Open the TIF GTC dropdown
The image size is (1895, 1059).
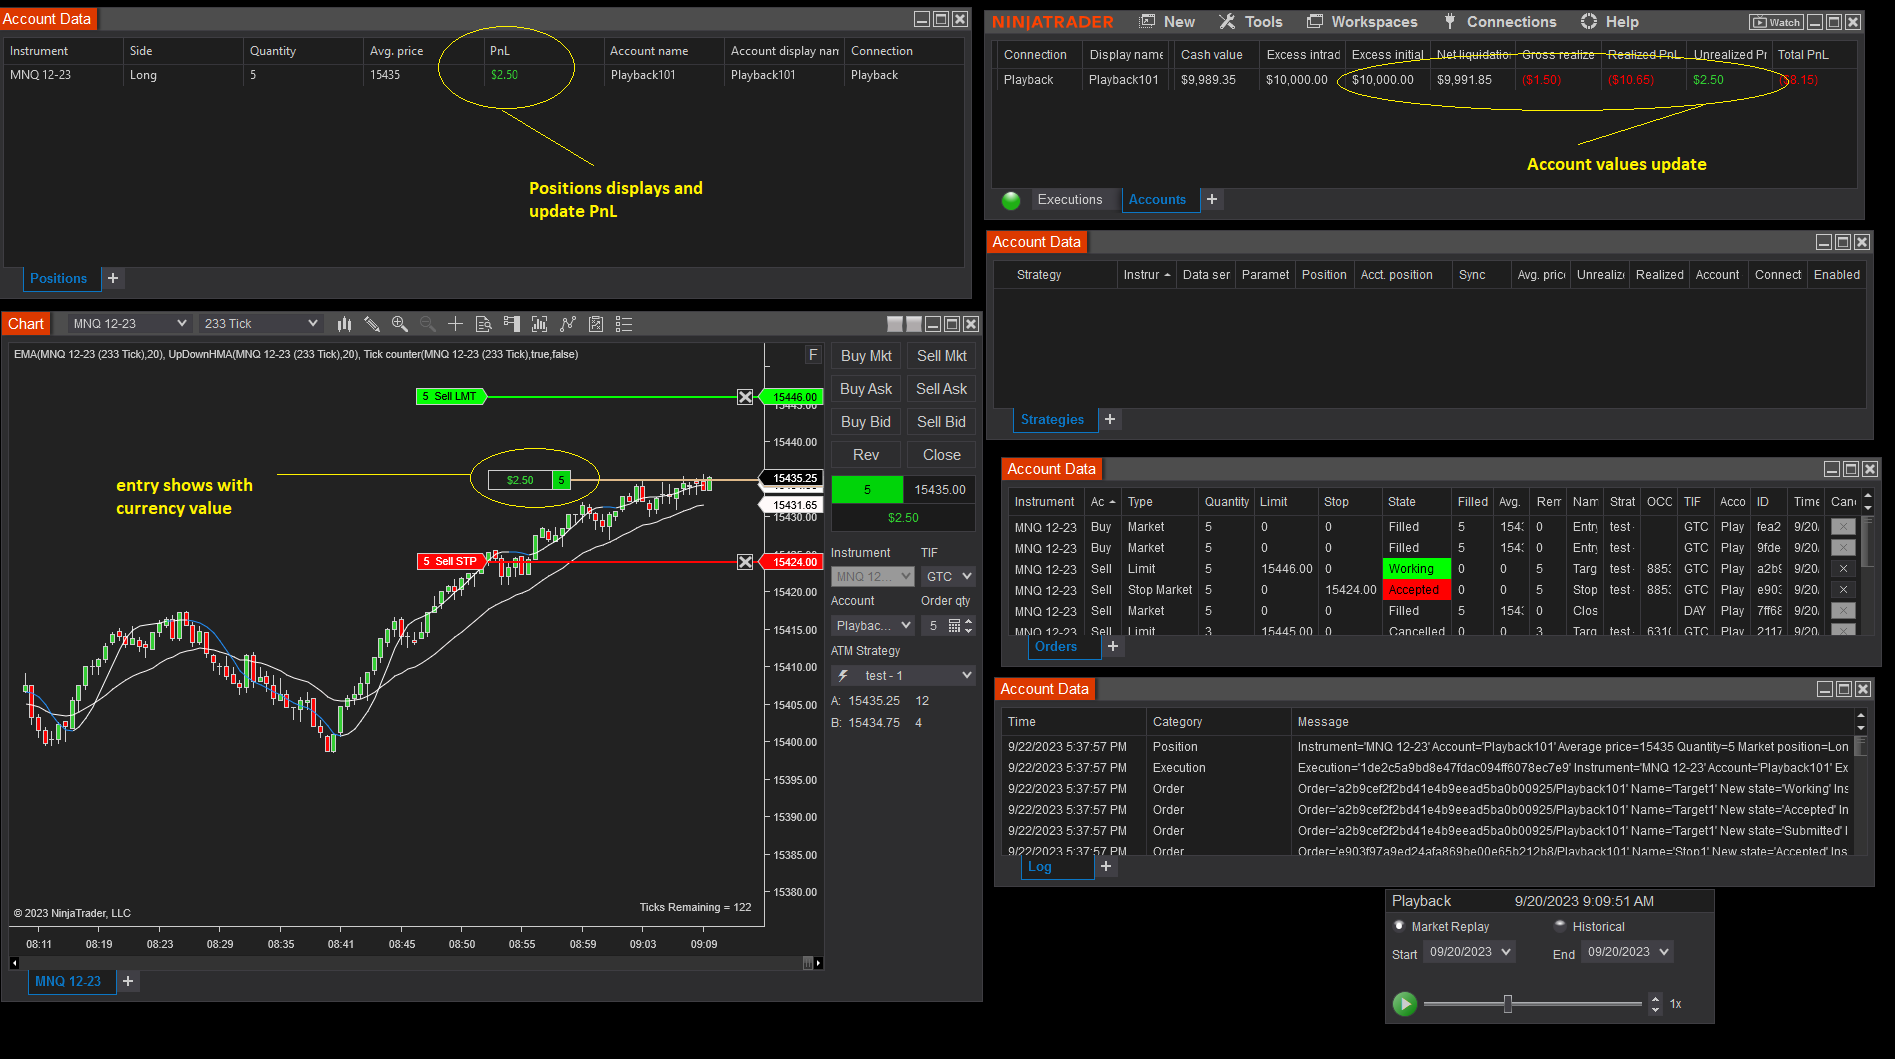pyautogui.click(x=948, y=577)
